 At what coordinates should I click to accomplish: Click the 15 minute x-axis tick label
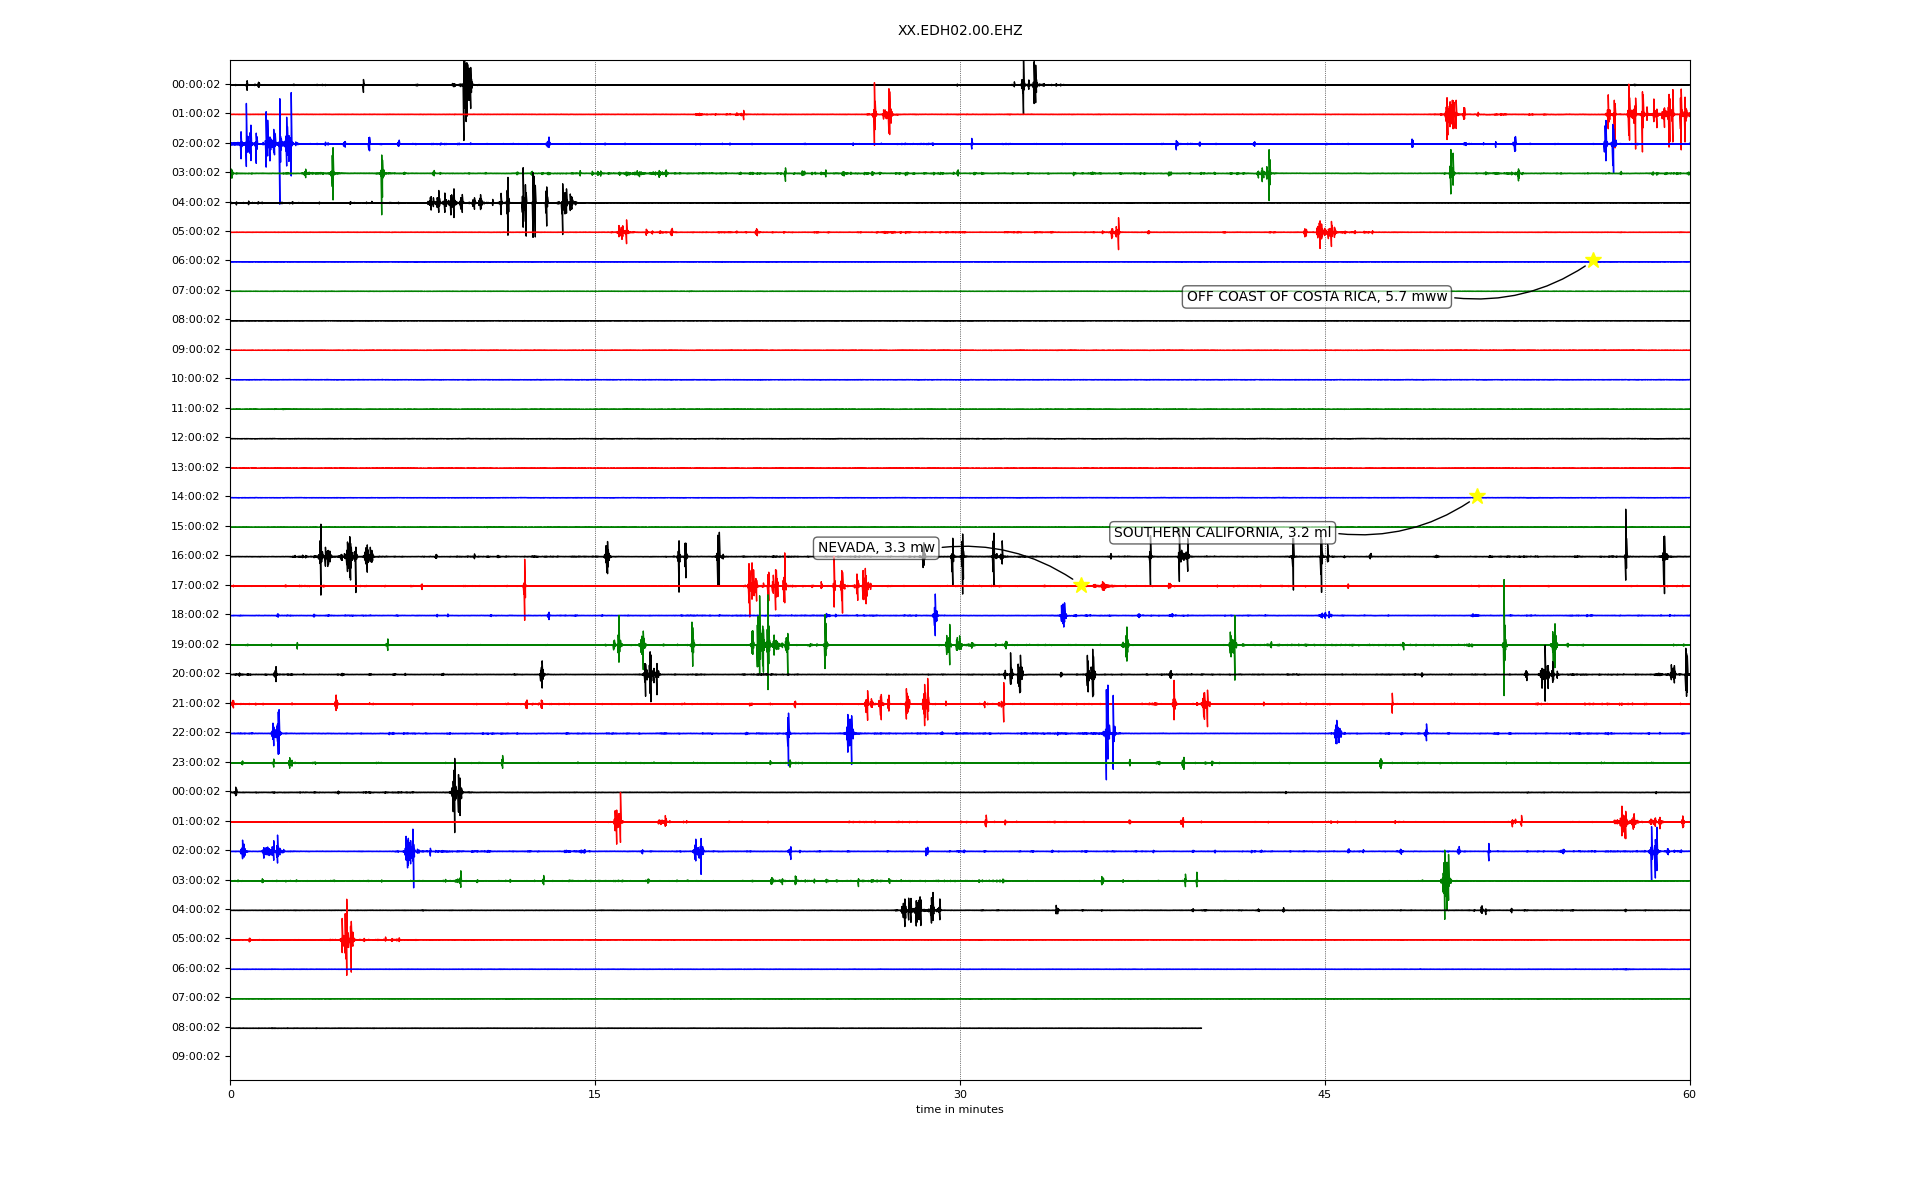tap(595, 1095)
